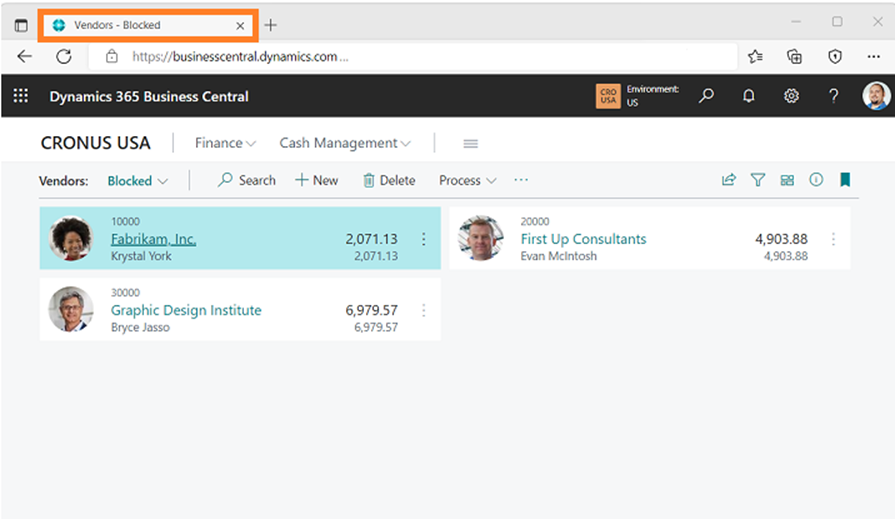Click Search in the action bar
This screenshot has width=895, height=519.
[247, 180]
